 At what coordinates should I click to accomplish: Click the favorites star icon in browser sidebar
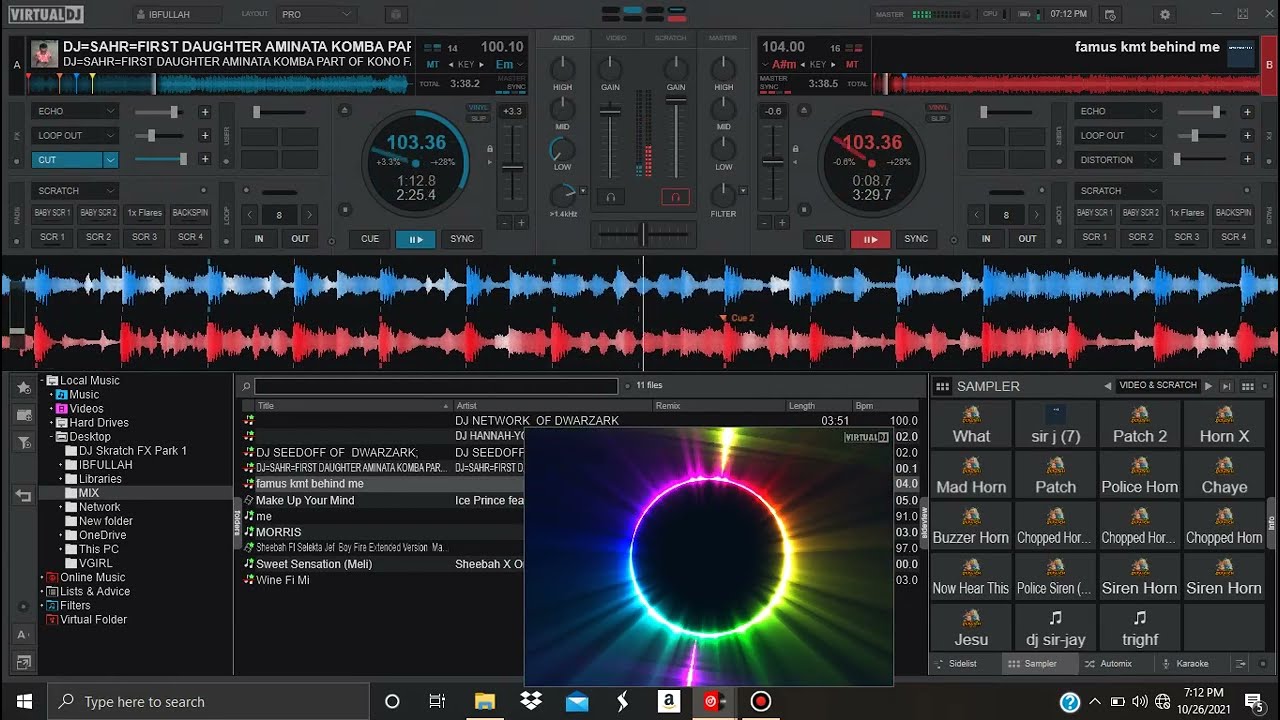tap(23, 387)
